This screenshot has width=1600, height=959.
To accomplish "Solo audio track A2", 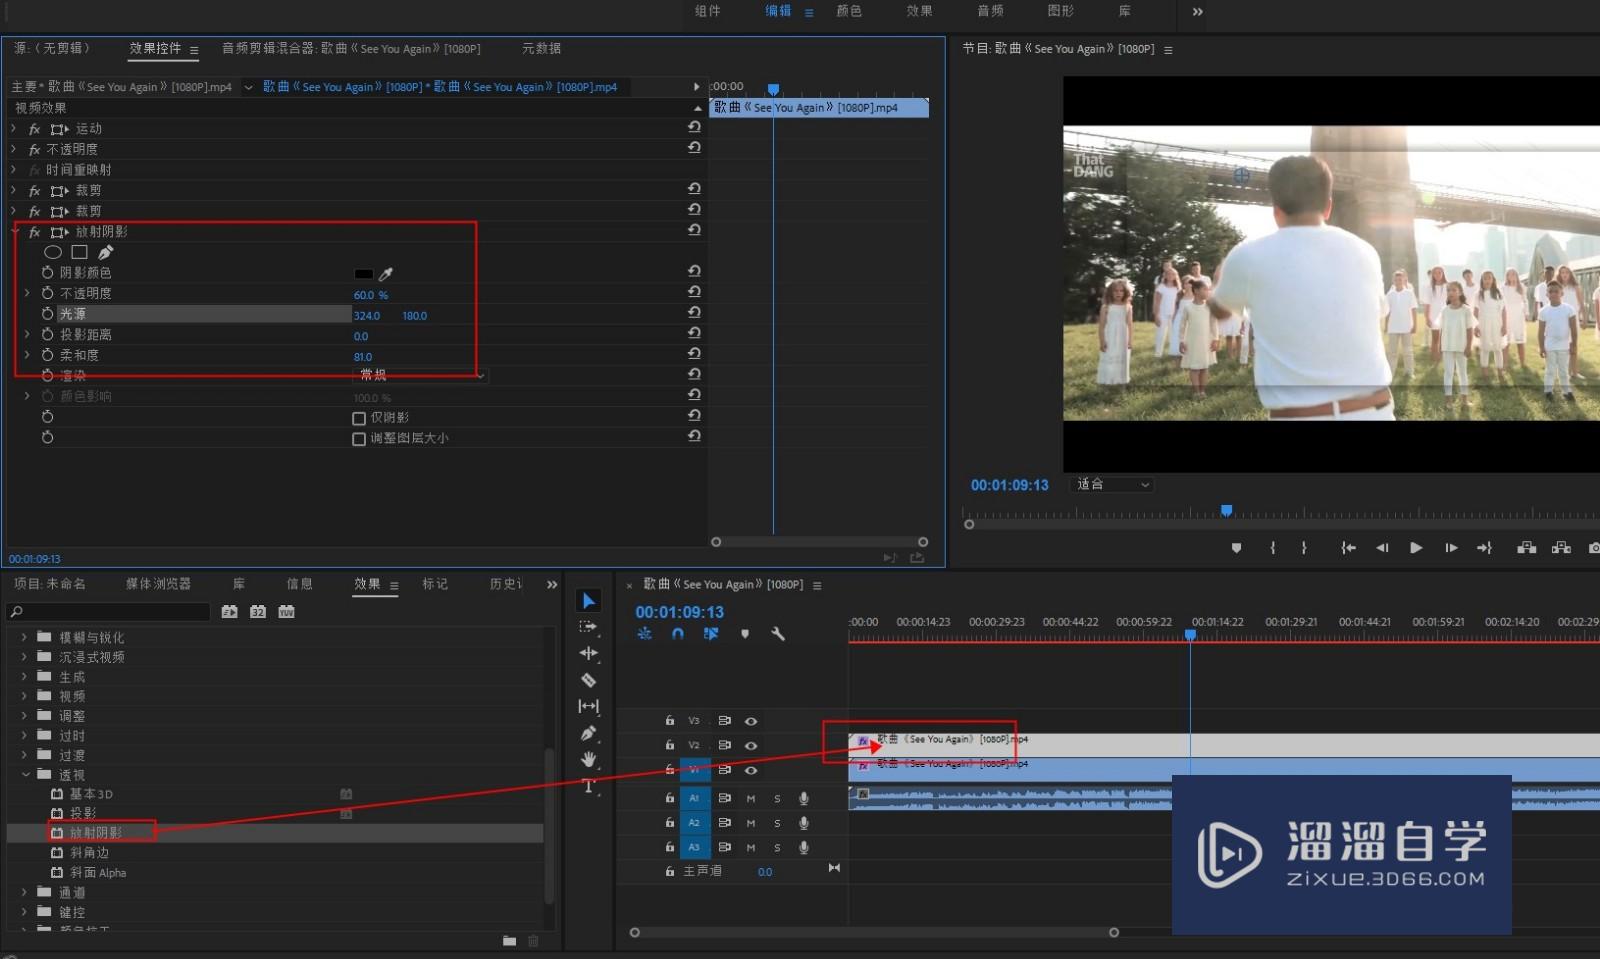I will tap(777, 823).
